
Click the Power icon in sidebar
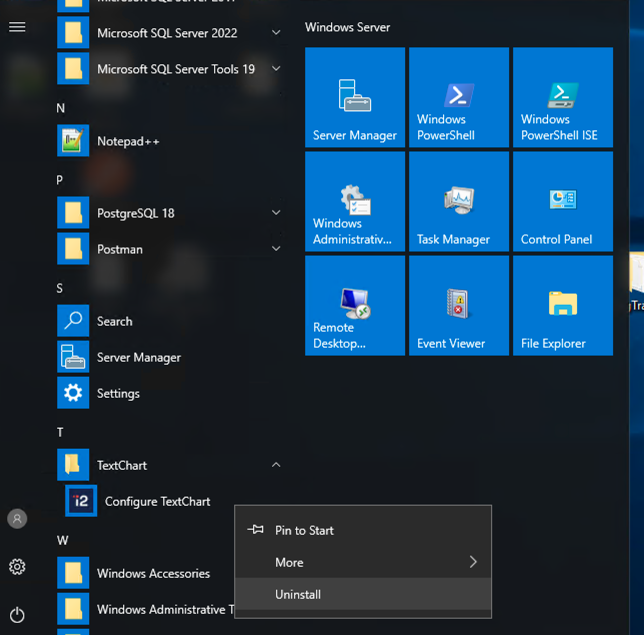(17, 615)
